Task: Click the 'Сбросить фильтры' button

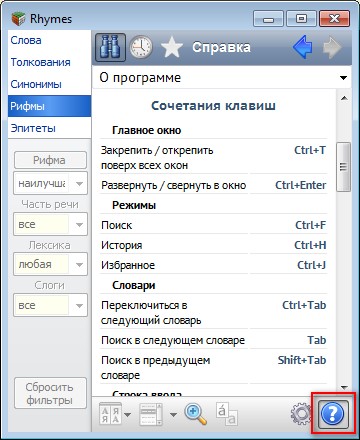Action: [50, 393]
